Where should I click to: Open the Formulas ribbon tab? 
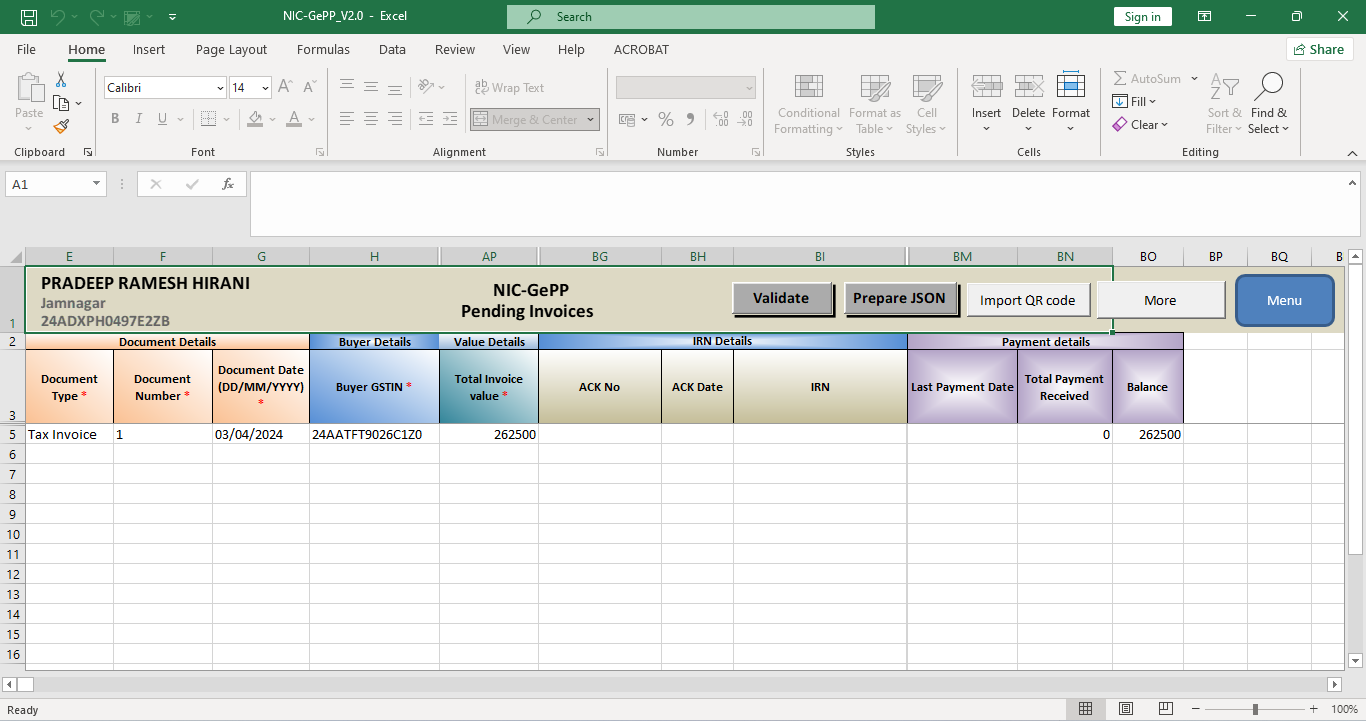coord(323,49)
